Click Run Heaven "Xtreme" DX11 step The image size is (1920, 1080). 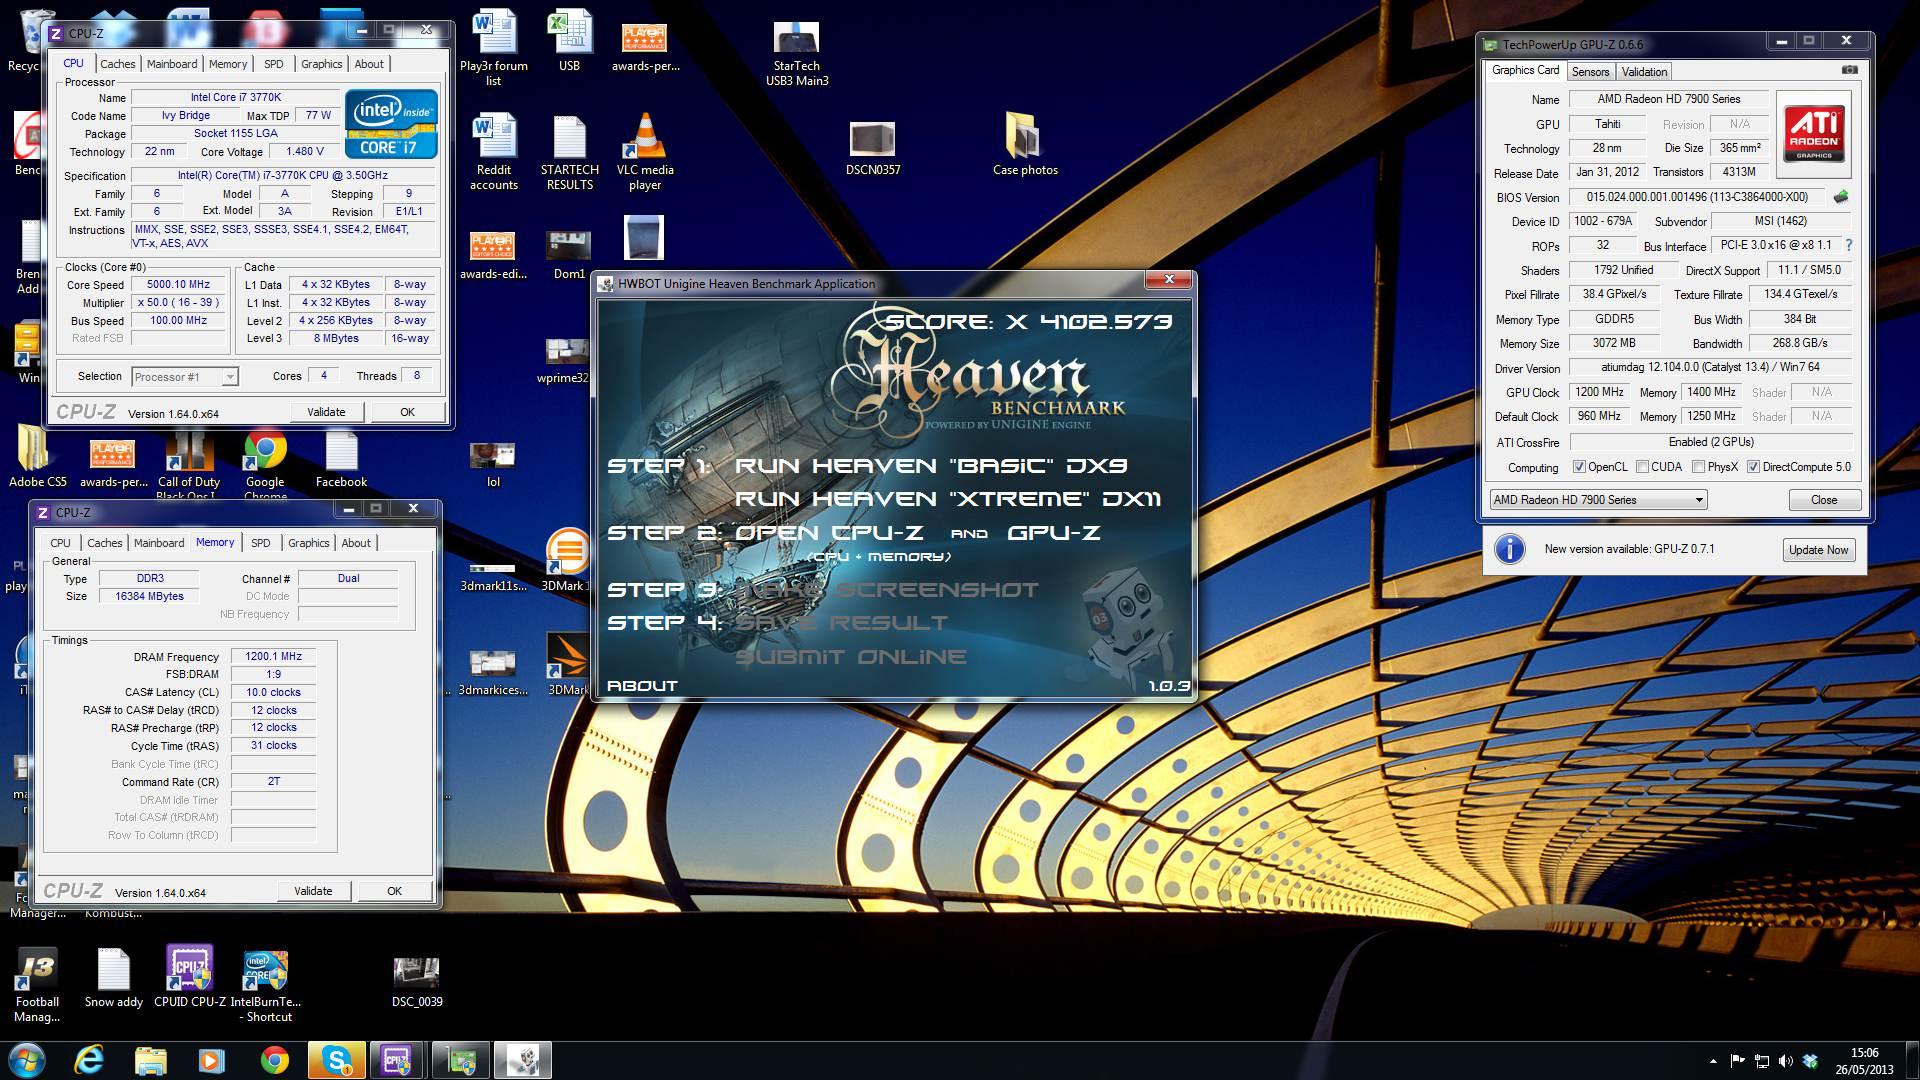(948, 499)
